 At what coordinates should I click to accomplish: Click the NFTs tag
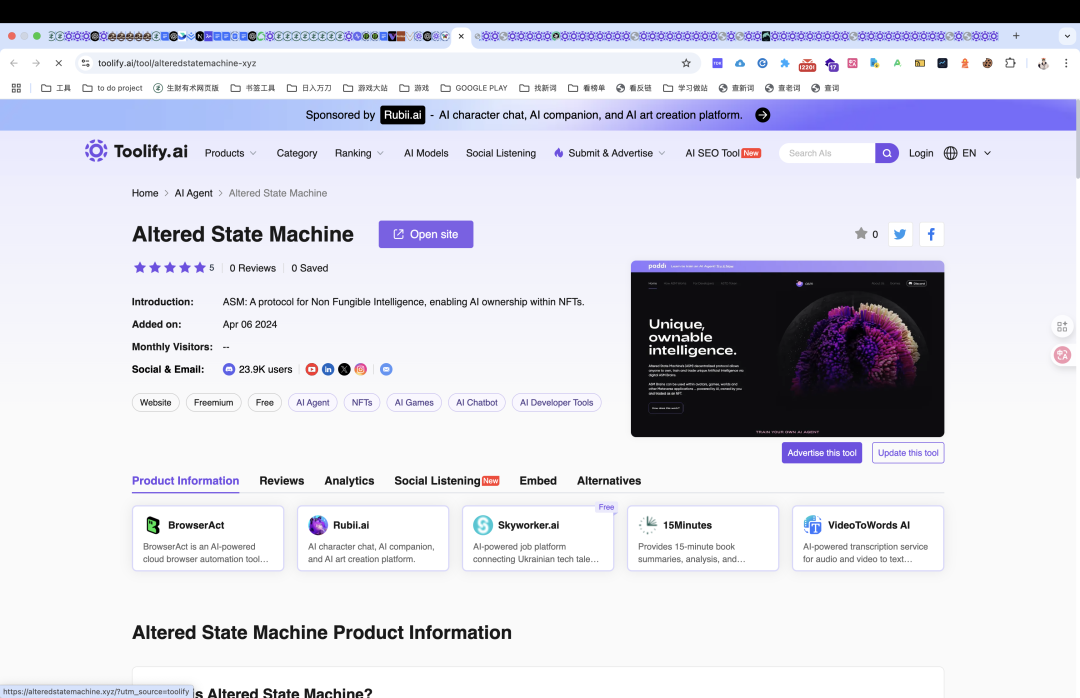click(362, 402)
